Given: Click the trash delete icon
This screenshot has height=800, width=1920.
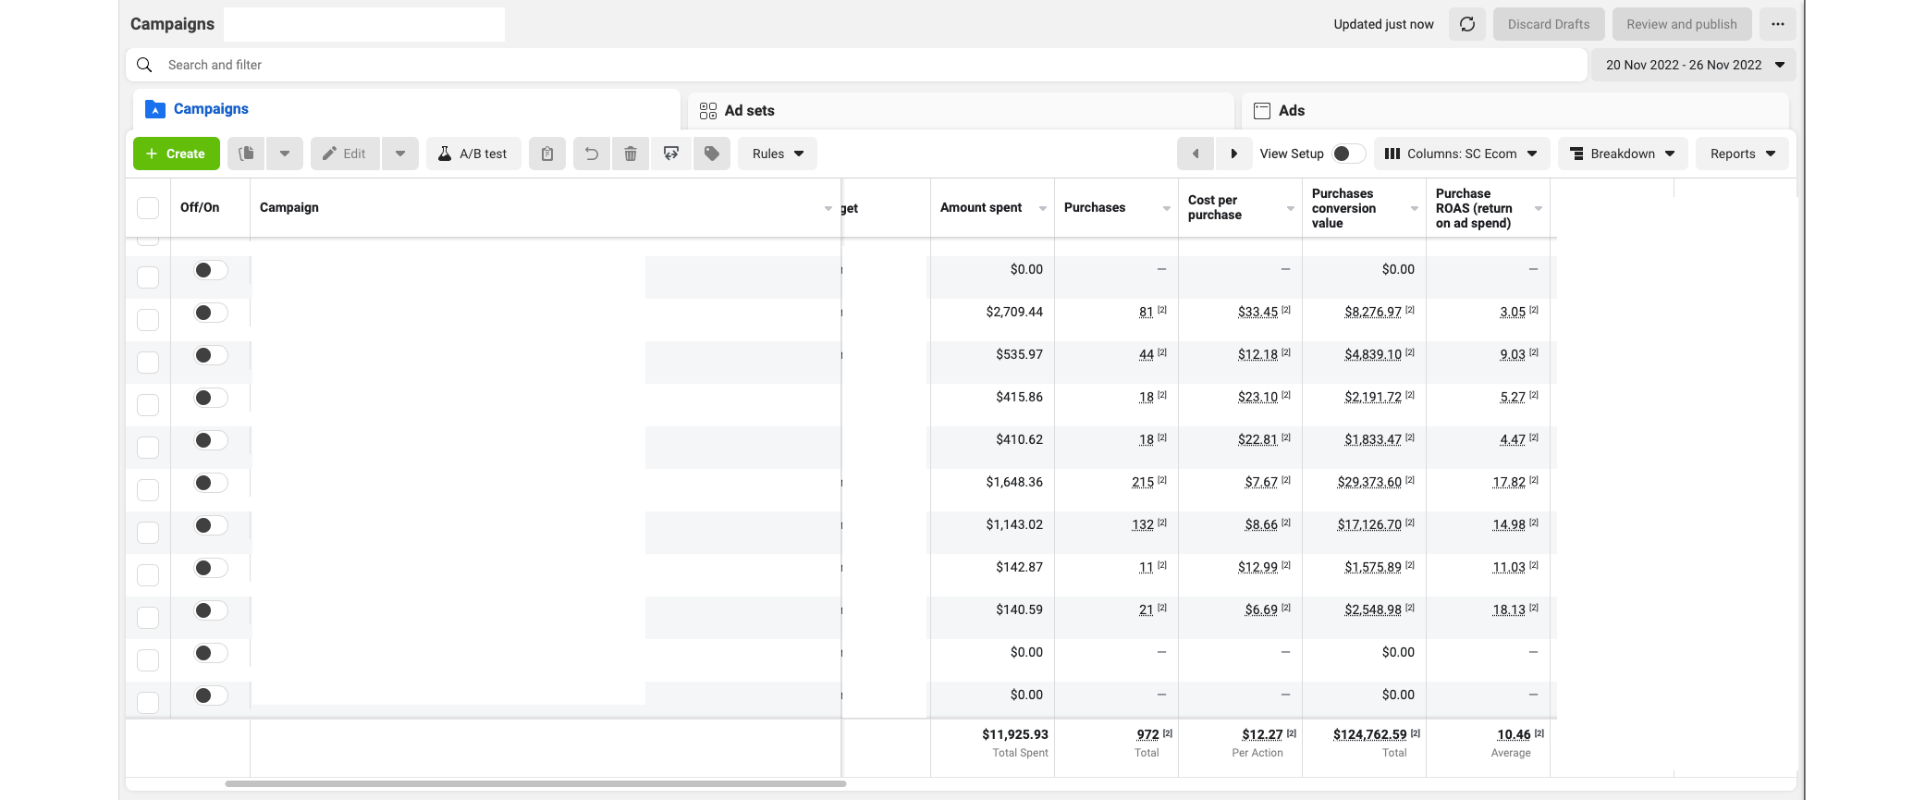Looking at the screenshot, I should pos(630,153).
